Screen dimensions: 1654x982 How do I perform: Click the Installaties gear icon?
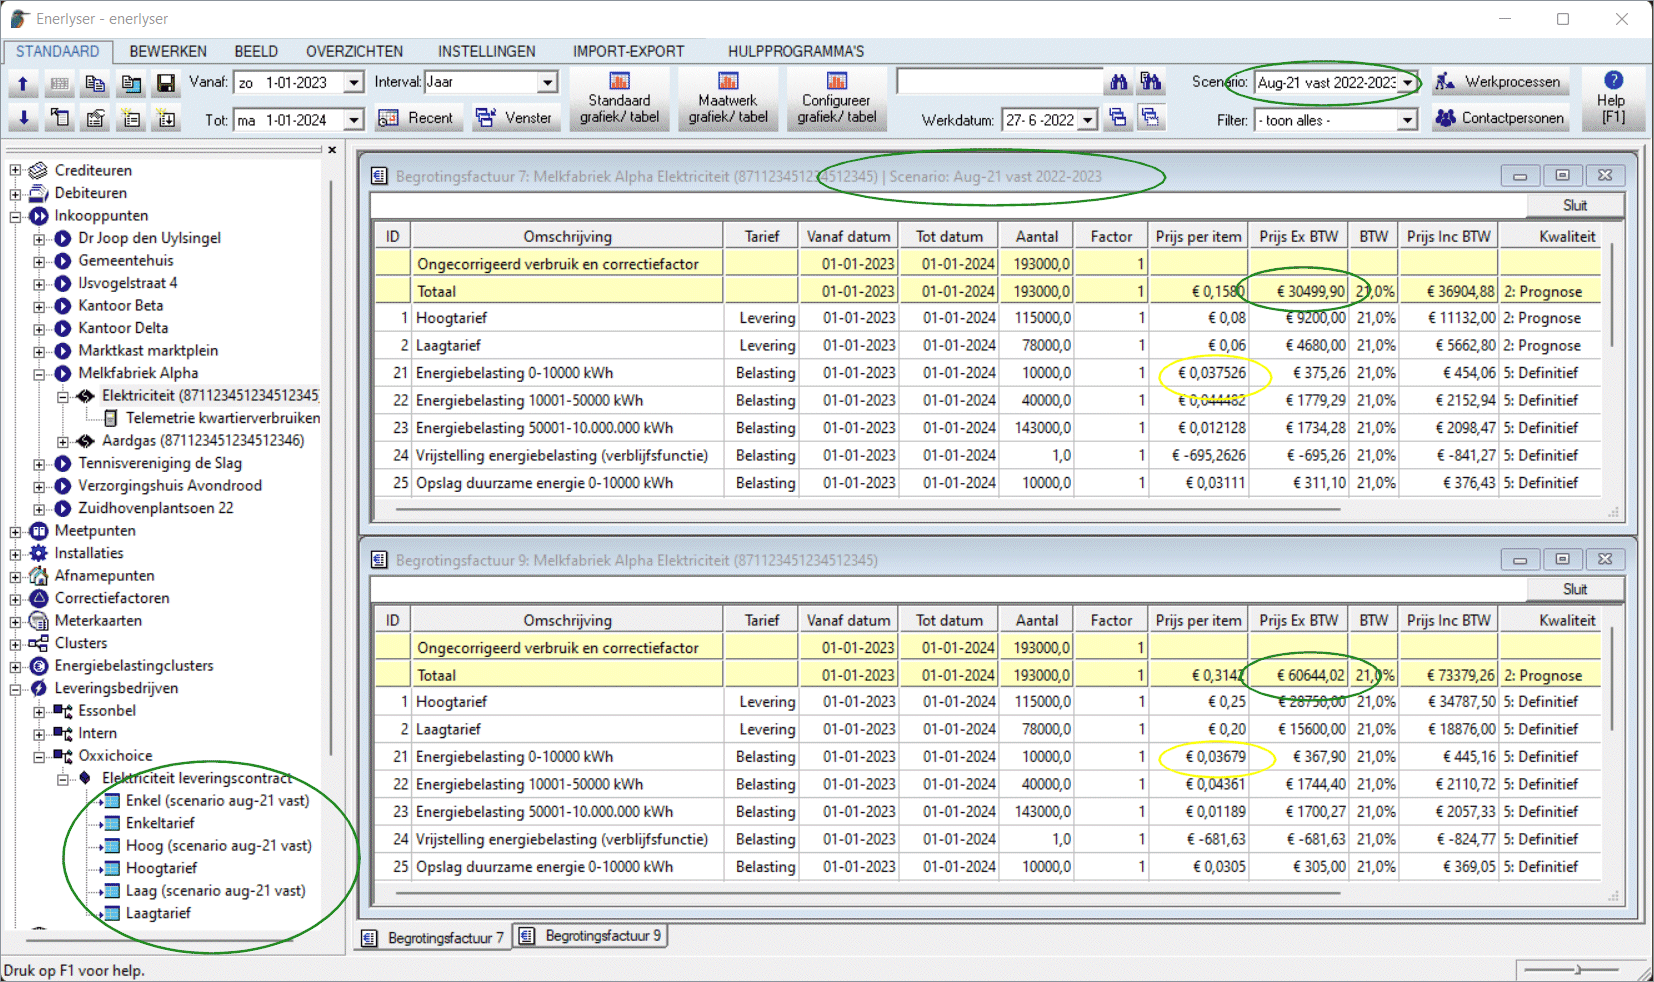pyautogui.click(x=39, y=553)
